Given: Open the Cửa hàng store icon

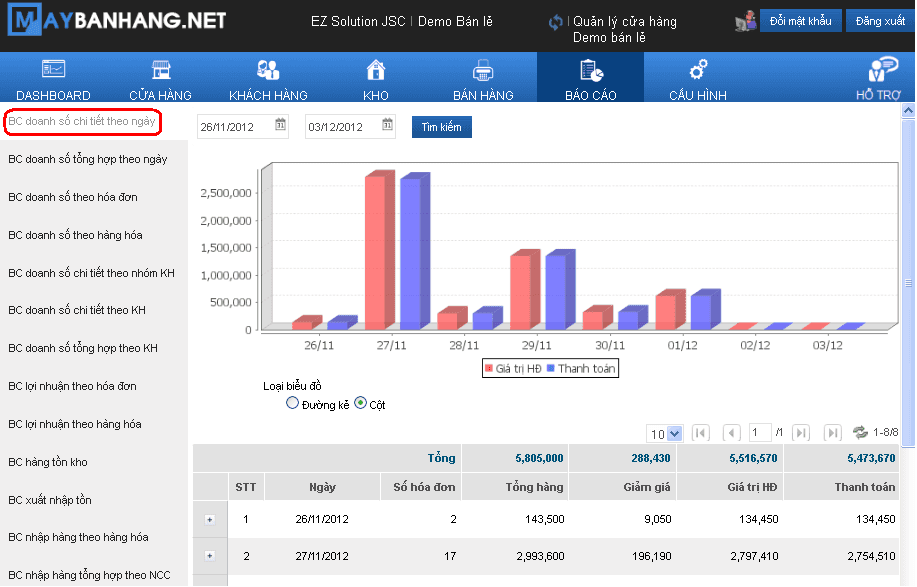Looking at the screenshot, I should (160, 70).
